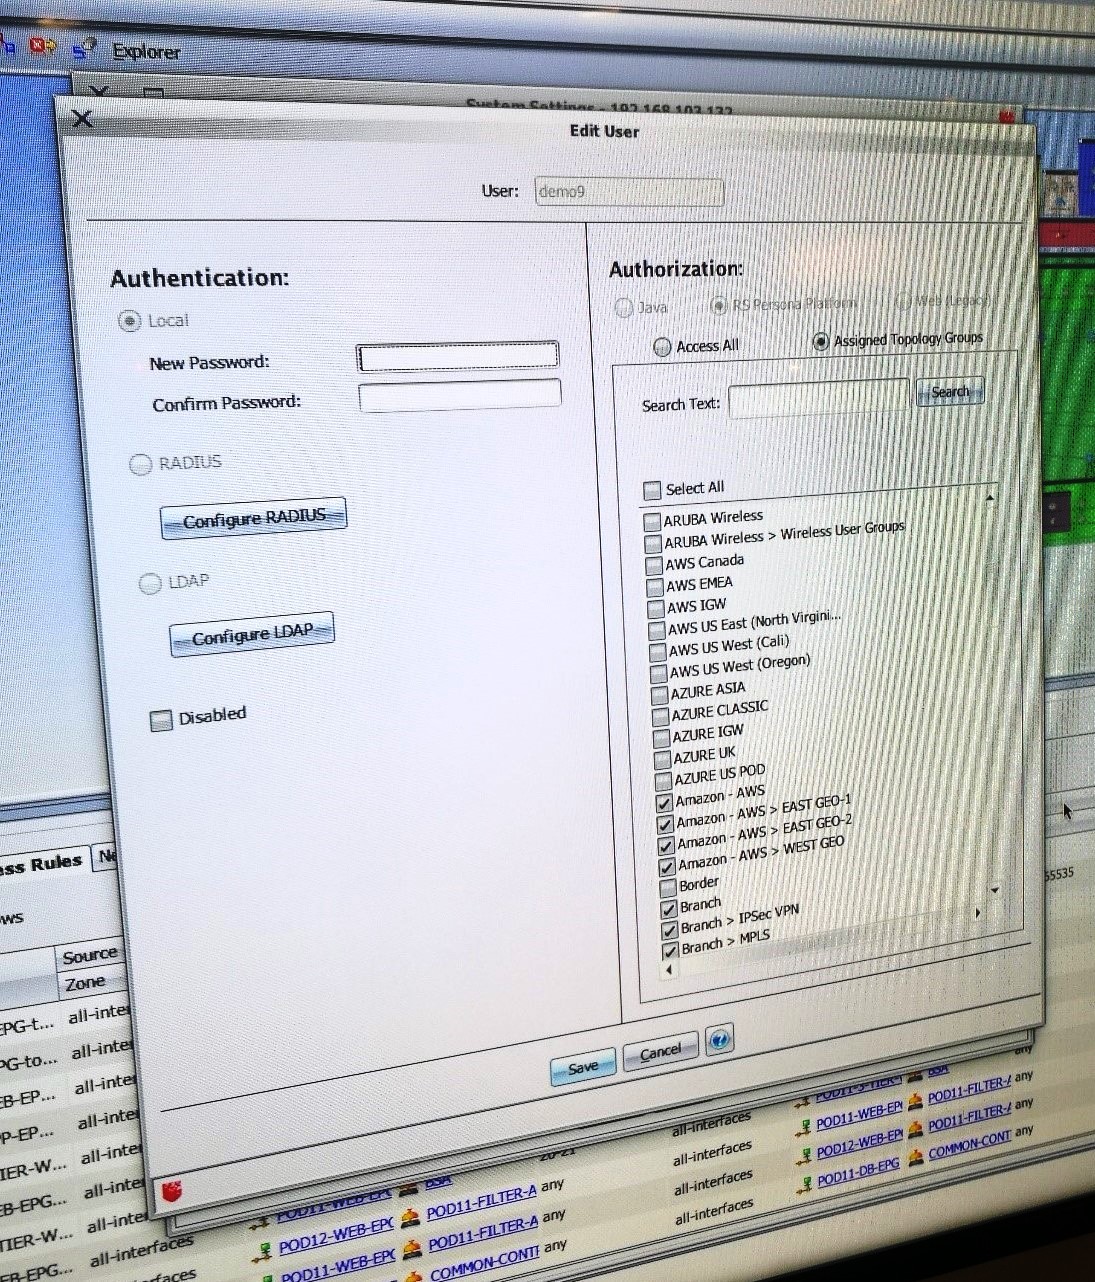The width and height of the screenshot is (1095, 1282).
Task: Open the Explorer menu item
Action: coord(146,52)
